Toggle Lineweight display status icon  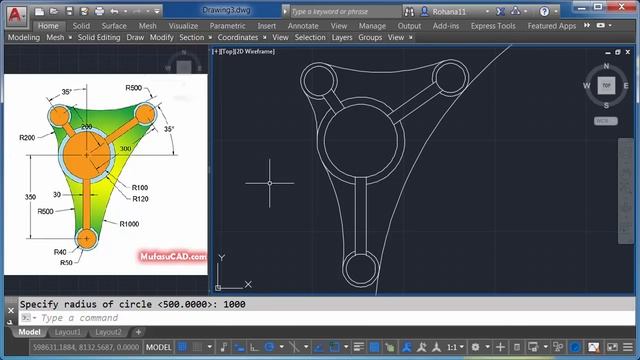point(359,347)
